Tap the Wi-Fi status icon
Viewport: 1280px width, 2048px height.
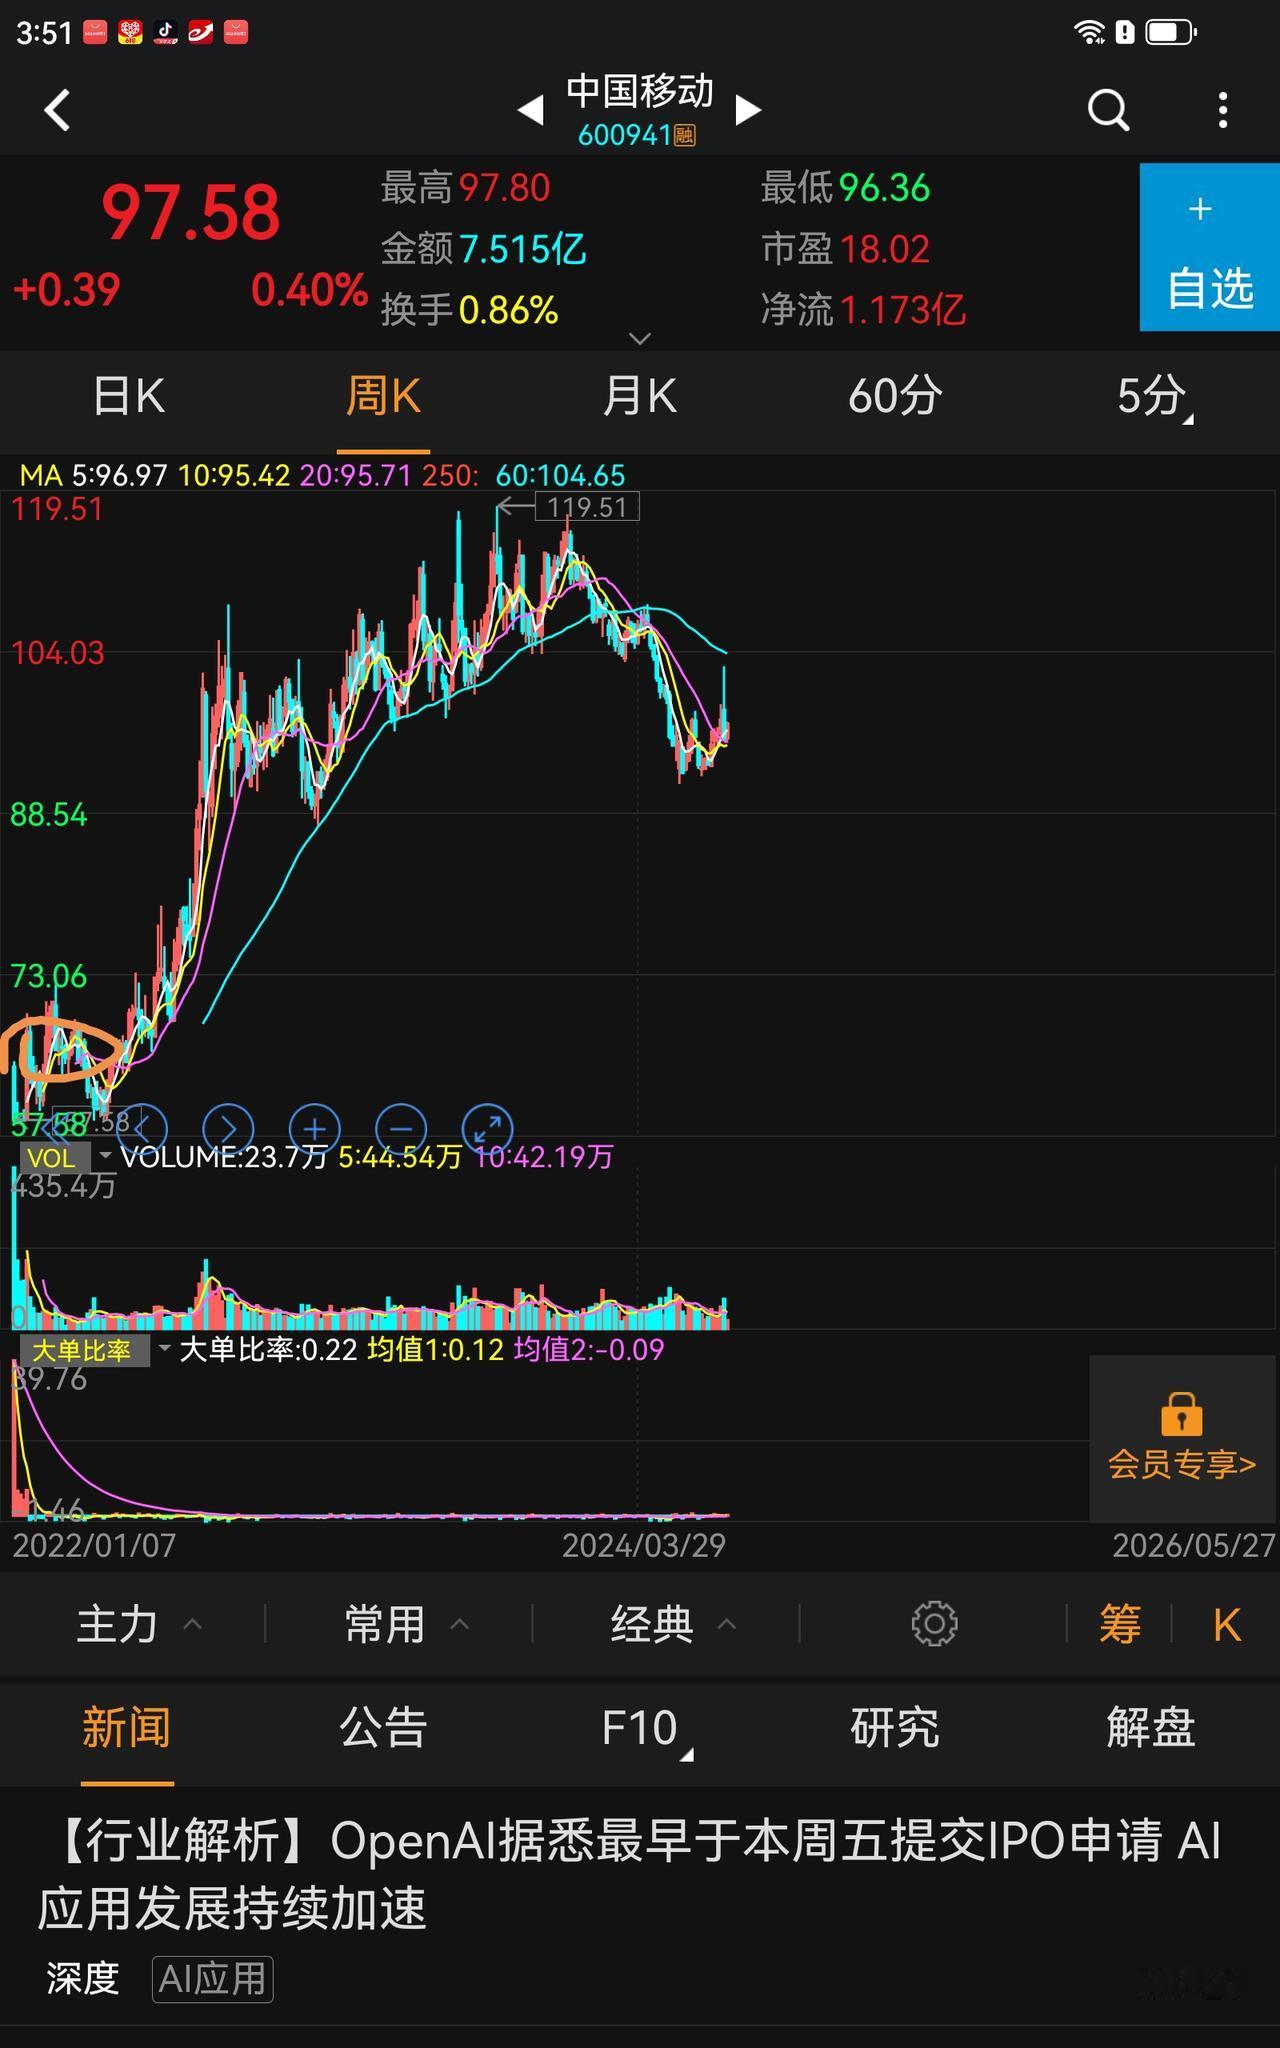point(1088,32)
